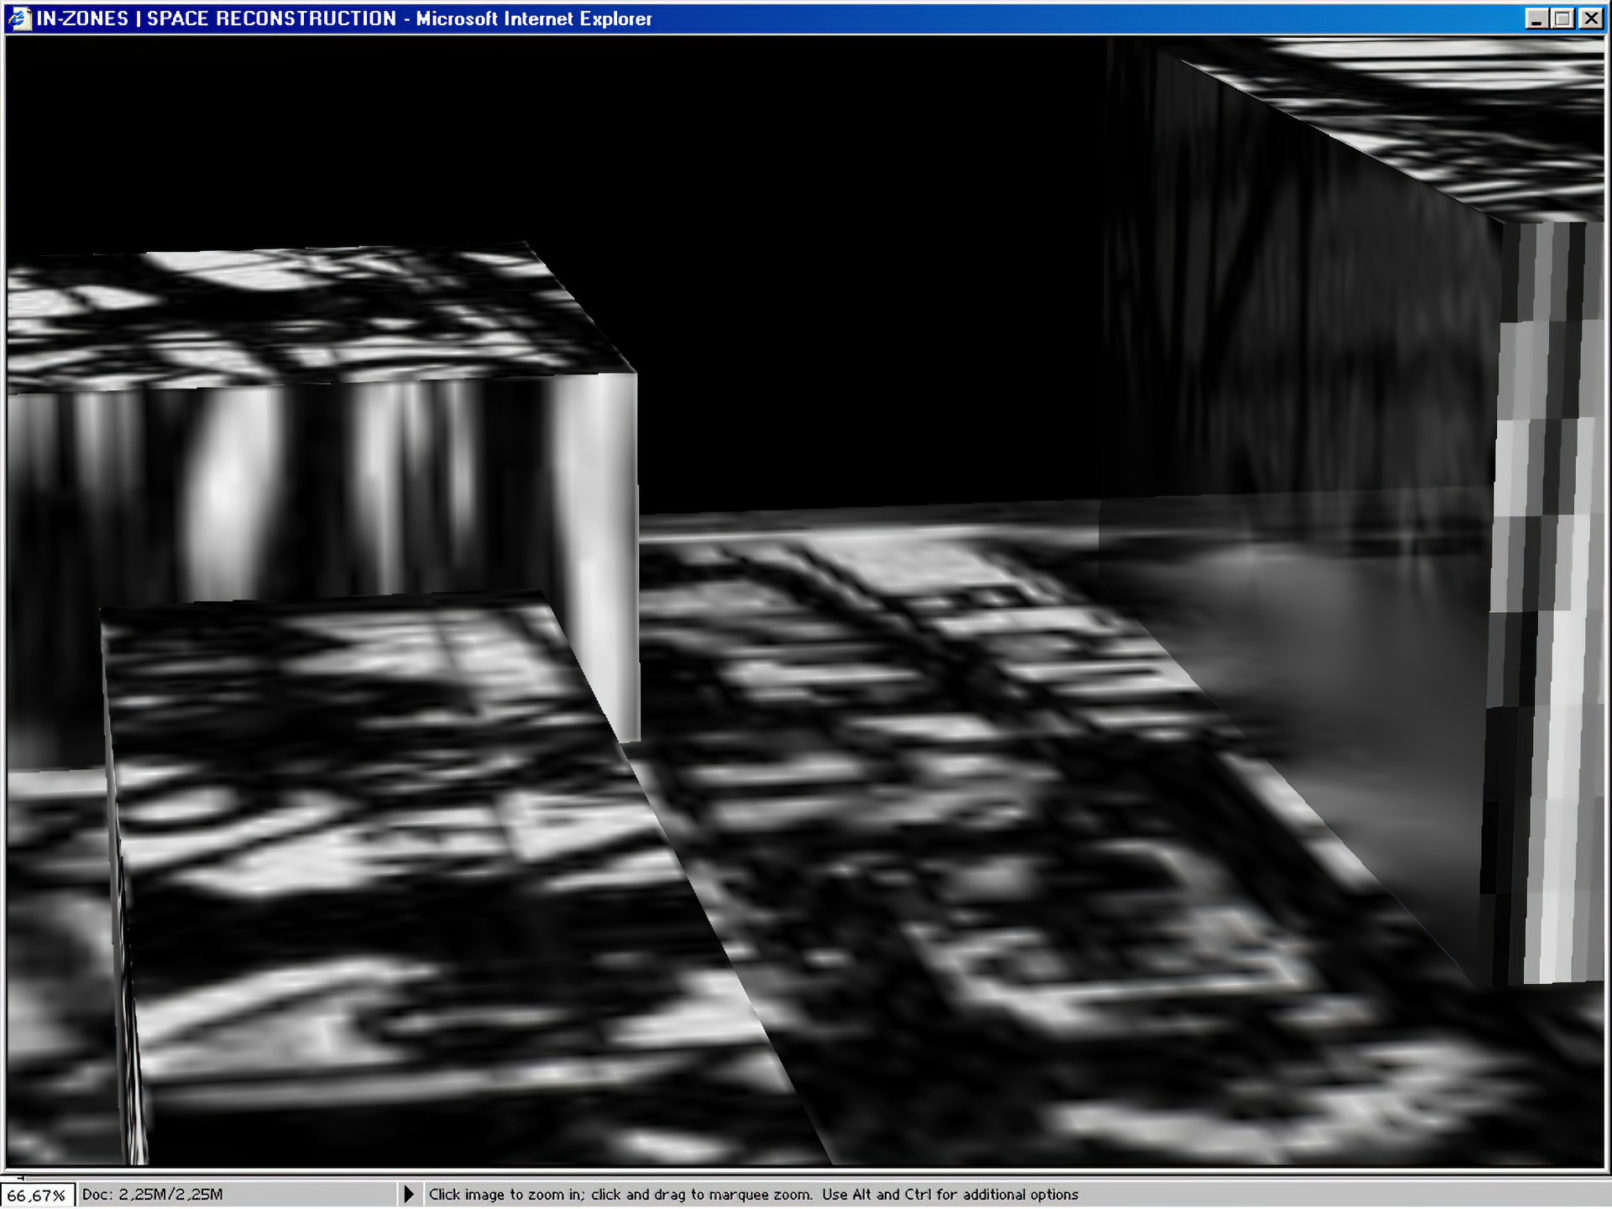Click the zoom hint text in status bar
Screen dimensions: 1612x1209
coord(753,1194)
